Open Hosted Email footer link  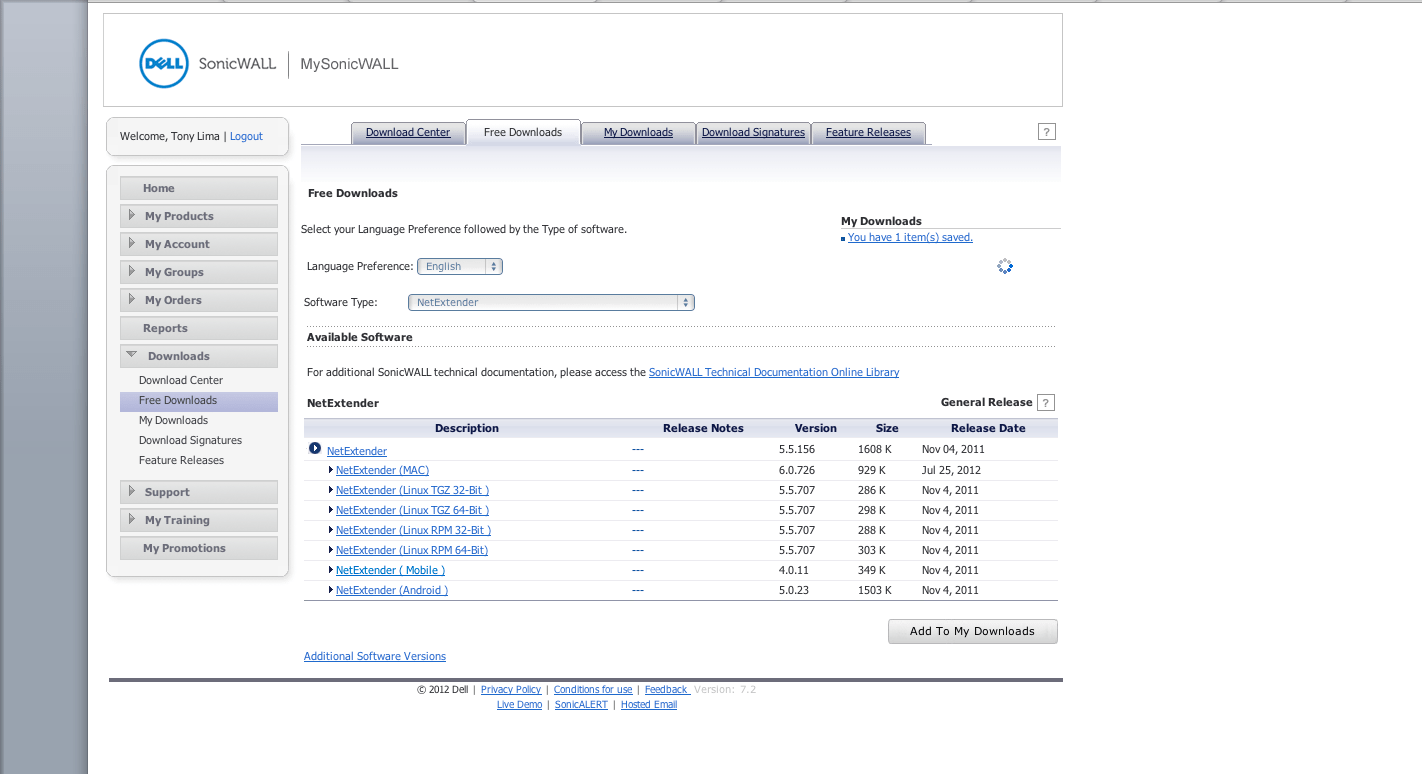[649, 705]
